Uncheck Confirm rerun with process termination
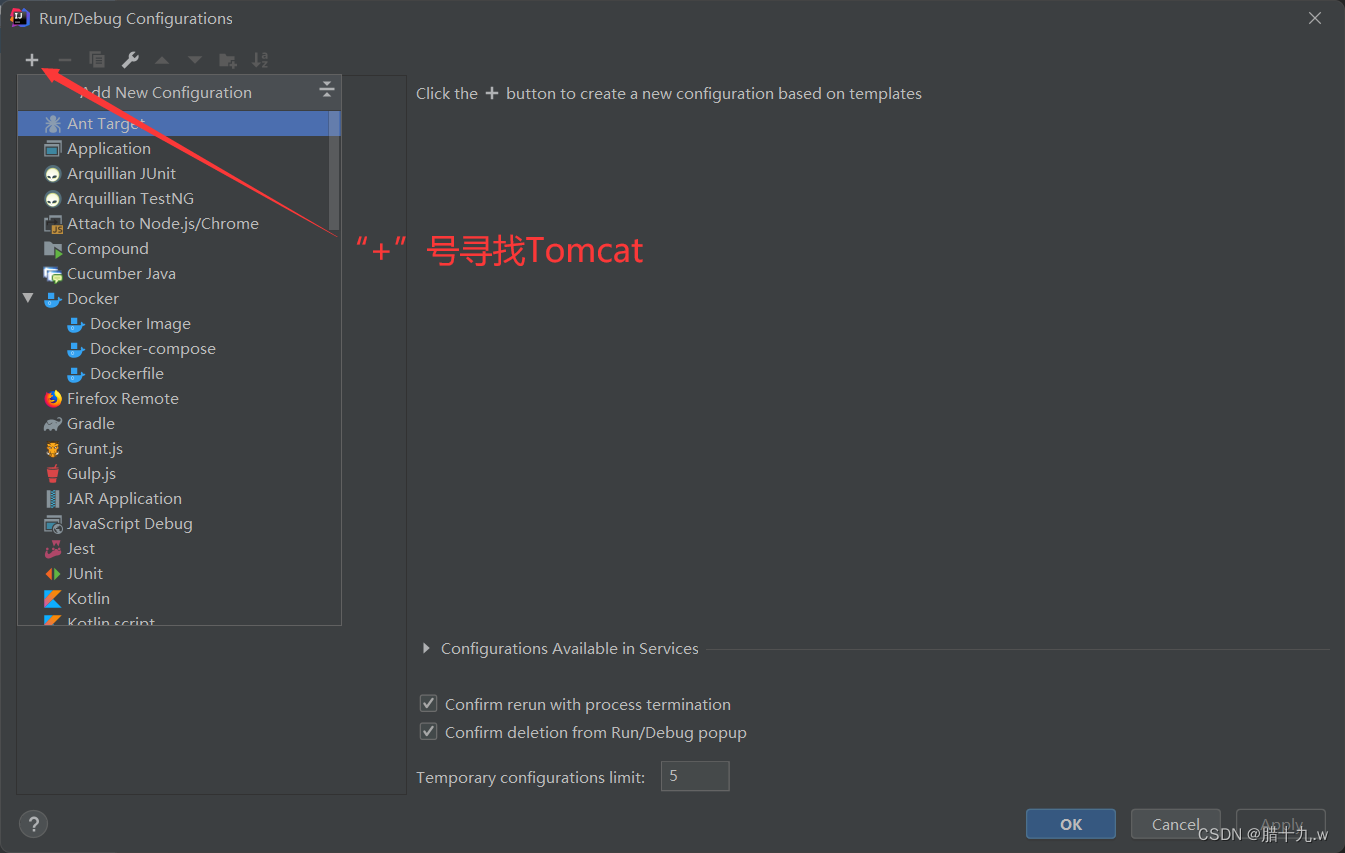Image resolution: width=1345 pixels, height=853 pixels. tap(428, 703)
